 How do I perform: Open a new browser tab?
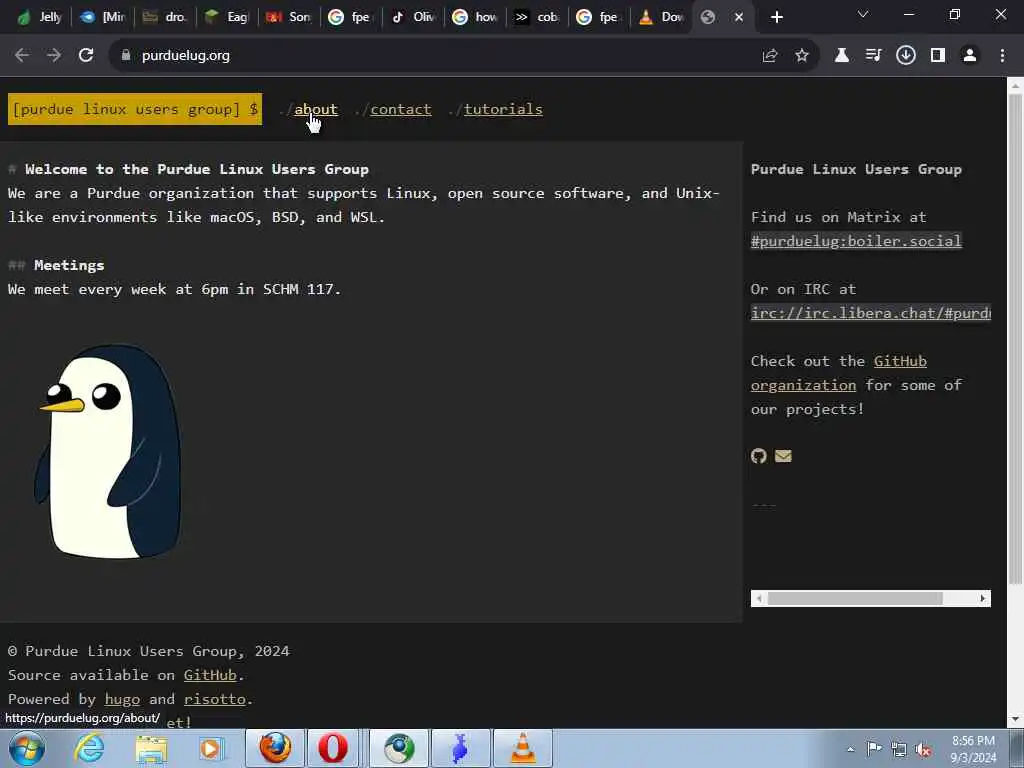tap(776, 17)
